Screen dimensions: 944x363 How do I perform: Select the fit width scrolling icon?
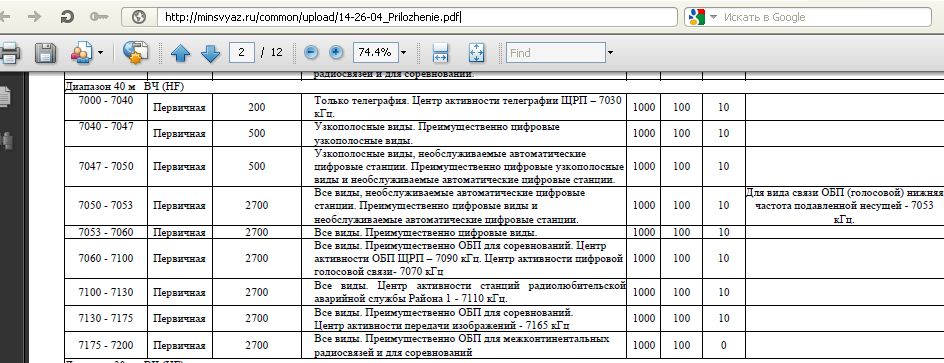click(440, 53)
